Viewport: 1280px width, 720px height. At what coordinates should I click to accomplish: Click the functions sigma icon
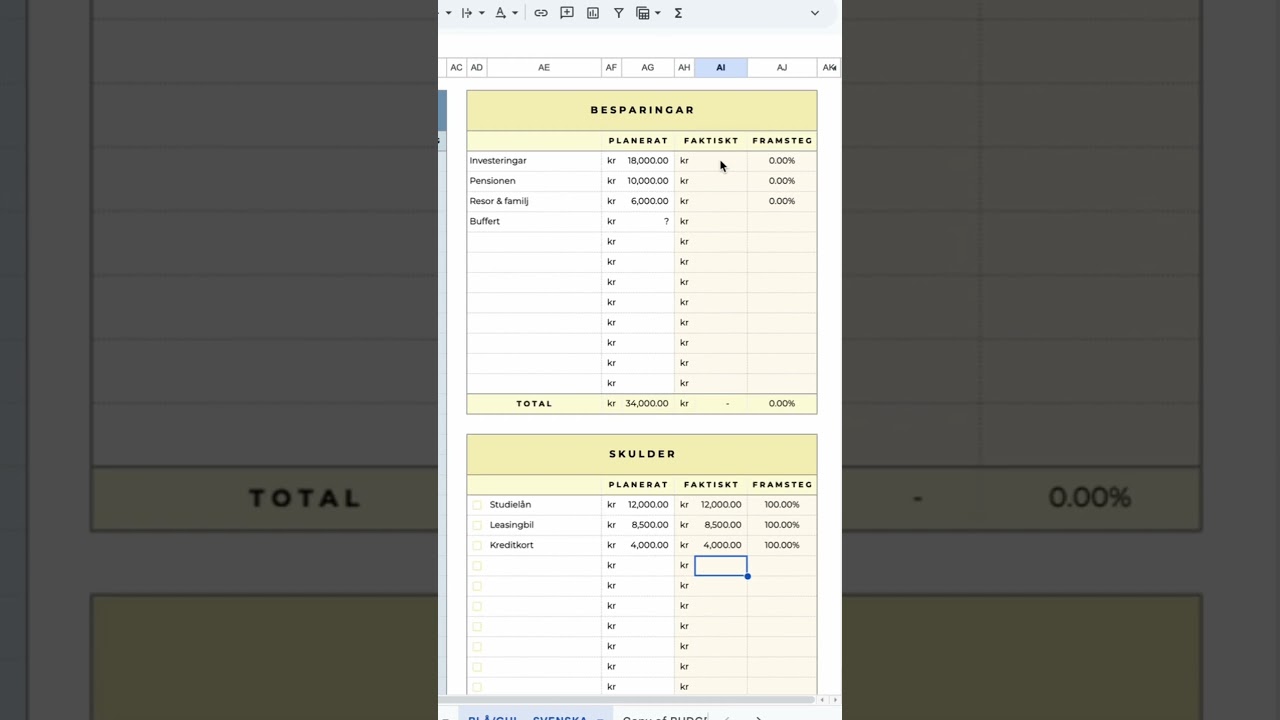(x=678, y=13)
